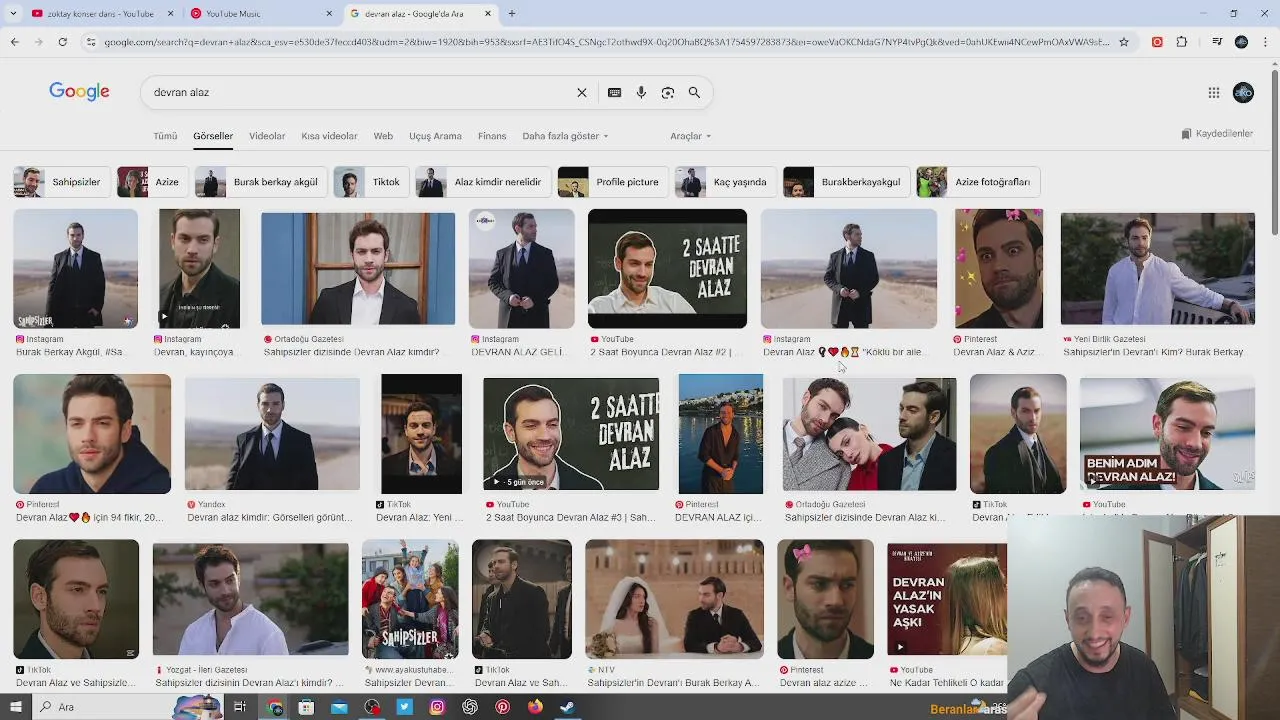Switch to the Kısa videolar tab

tap(329, 136)
